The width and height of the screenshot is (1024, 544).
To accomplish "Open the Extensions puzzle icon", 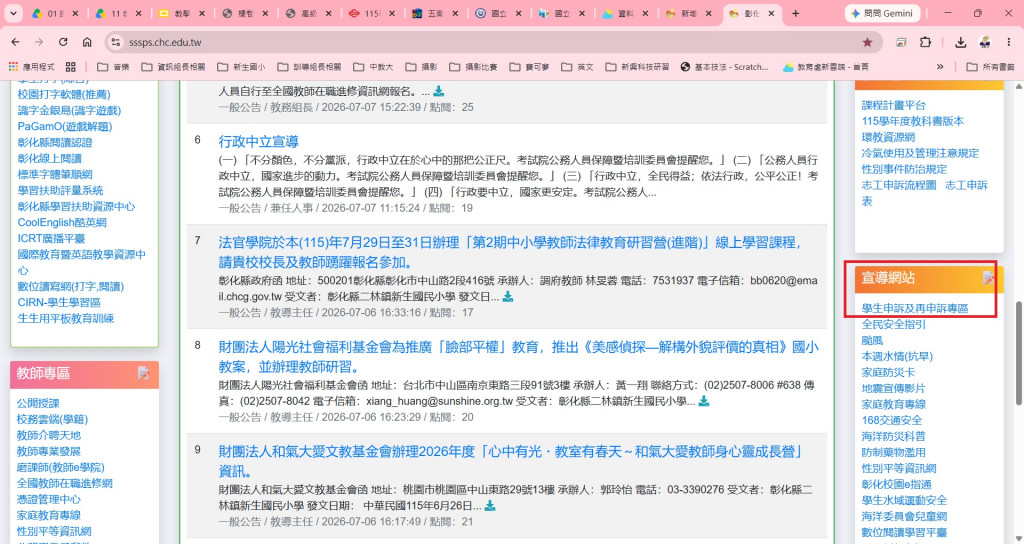I will 925,42.
